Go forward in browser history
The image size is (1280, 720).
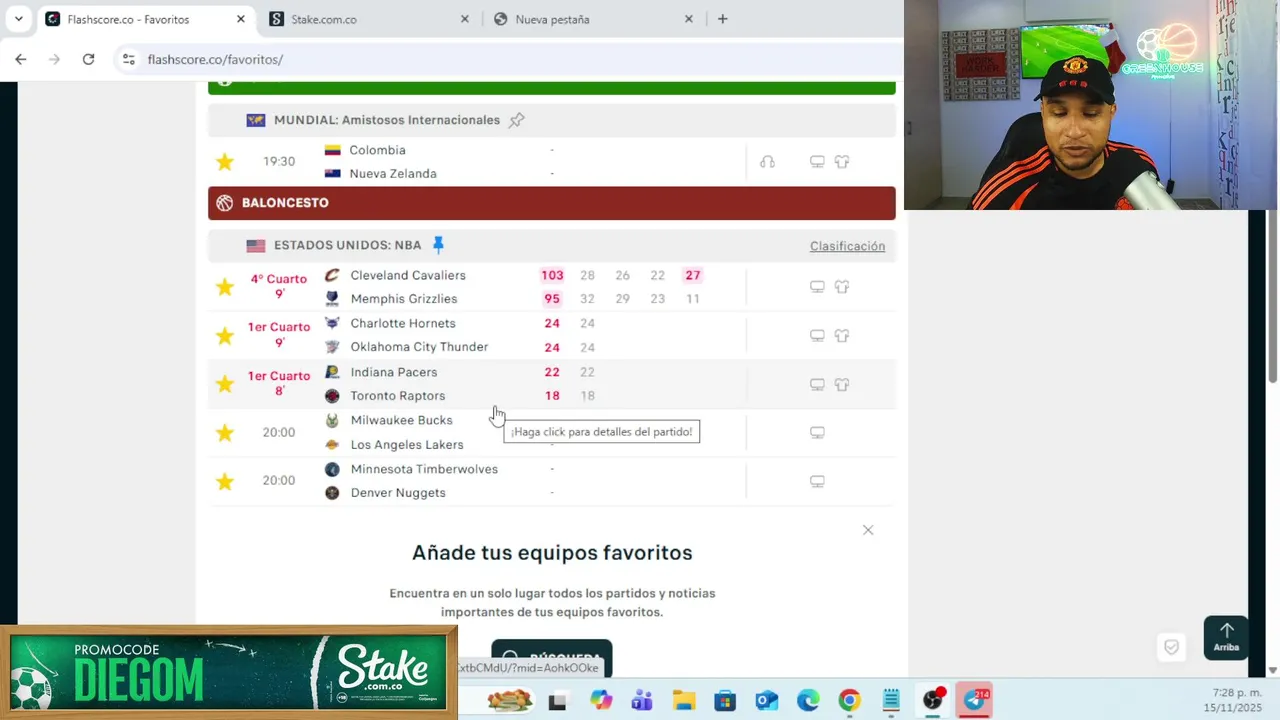(55, 59)
